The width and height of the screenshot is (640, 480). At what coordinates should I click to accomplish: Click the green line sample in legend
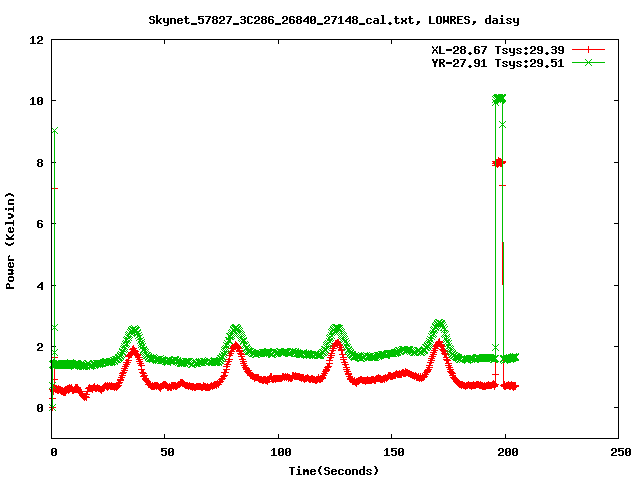pos(589,62)
